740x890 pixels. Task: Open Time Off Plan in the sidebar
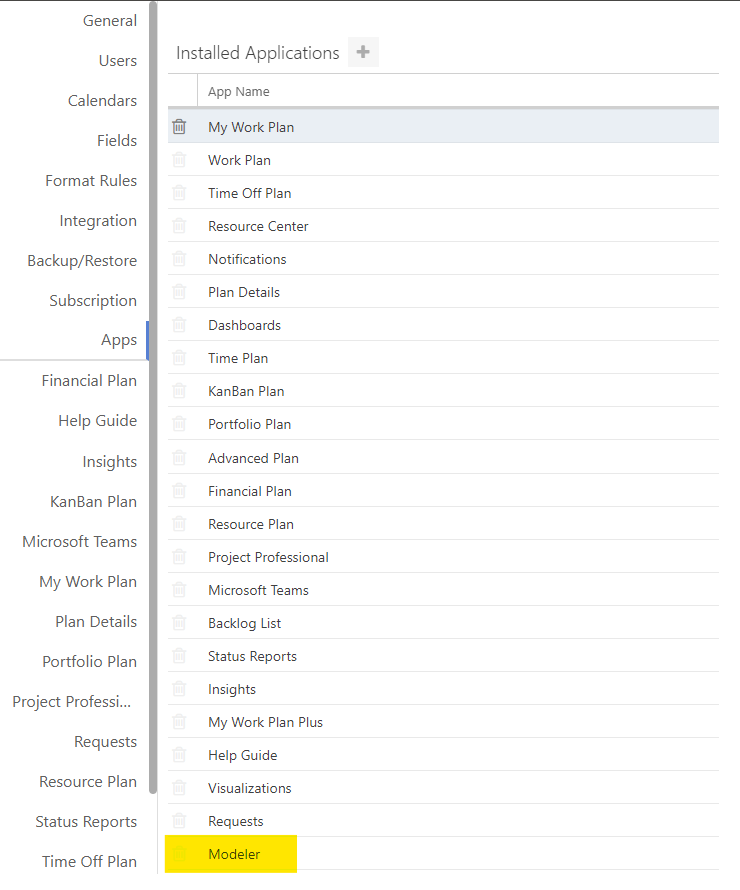[x=89, y=861]
